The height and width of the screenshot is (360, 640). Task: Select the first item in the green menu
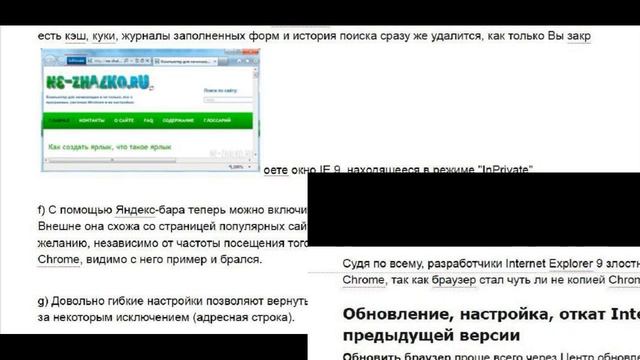click(60, 120)
